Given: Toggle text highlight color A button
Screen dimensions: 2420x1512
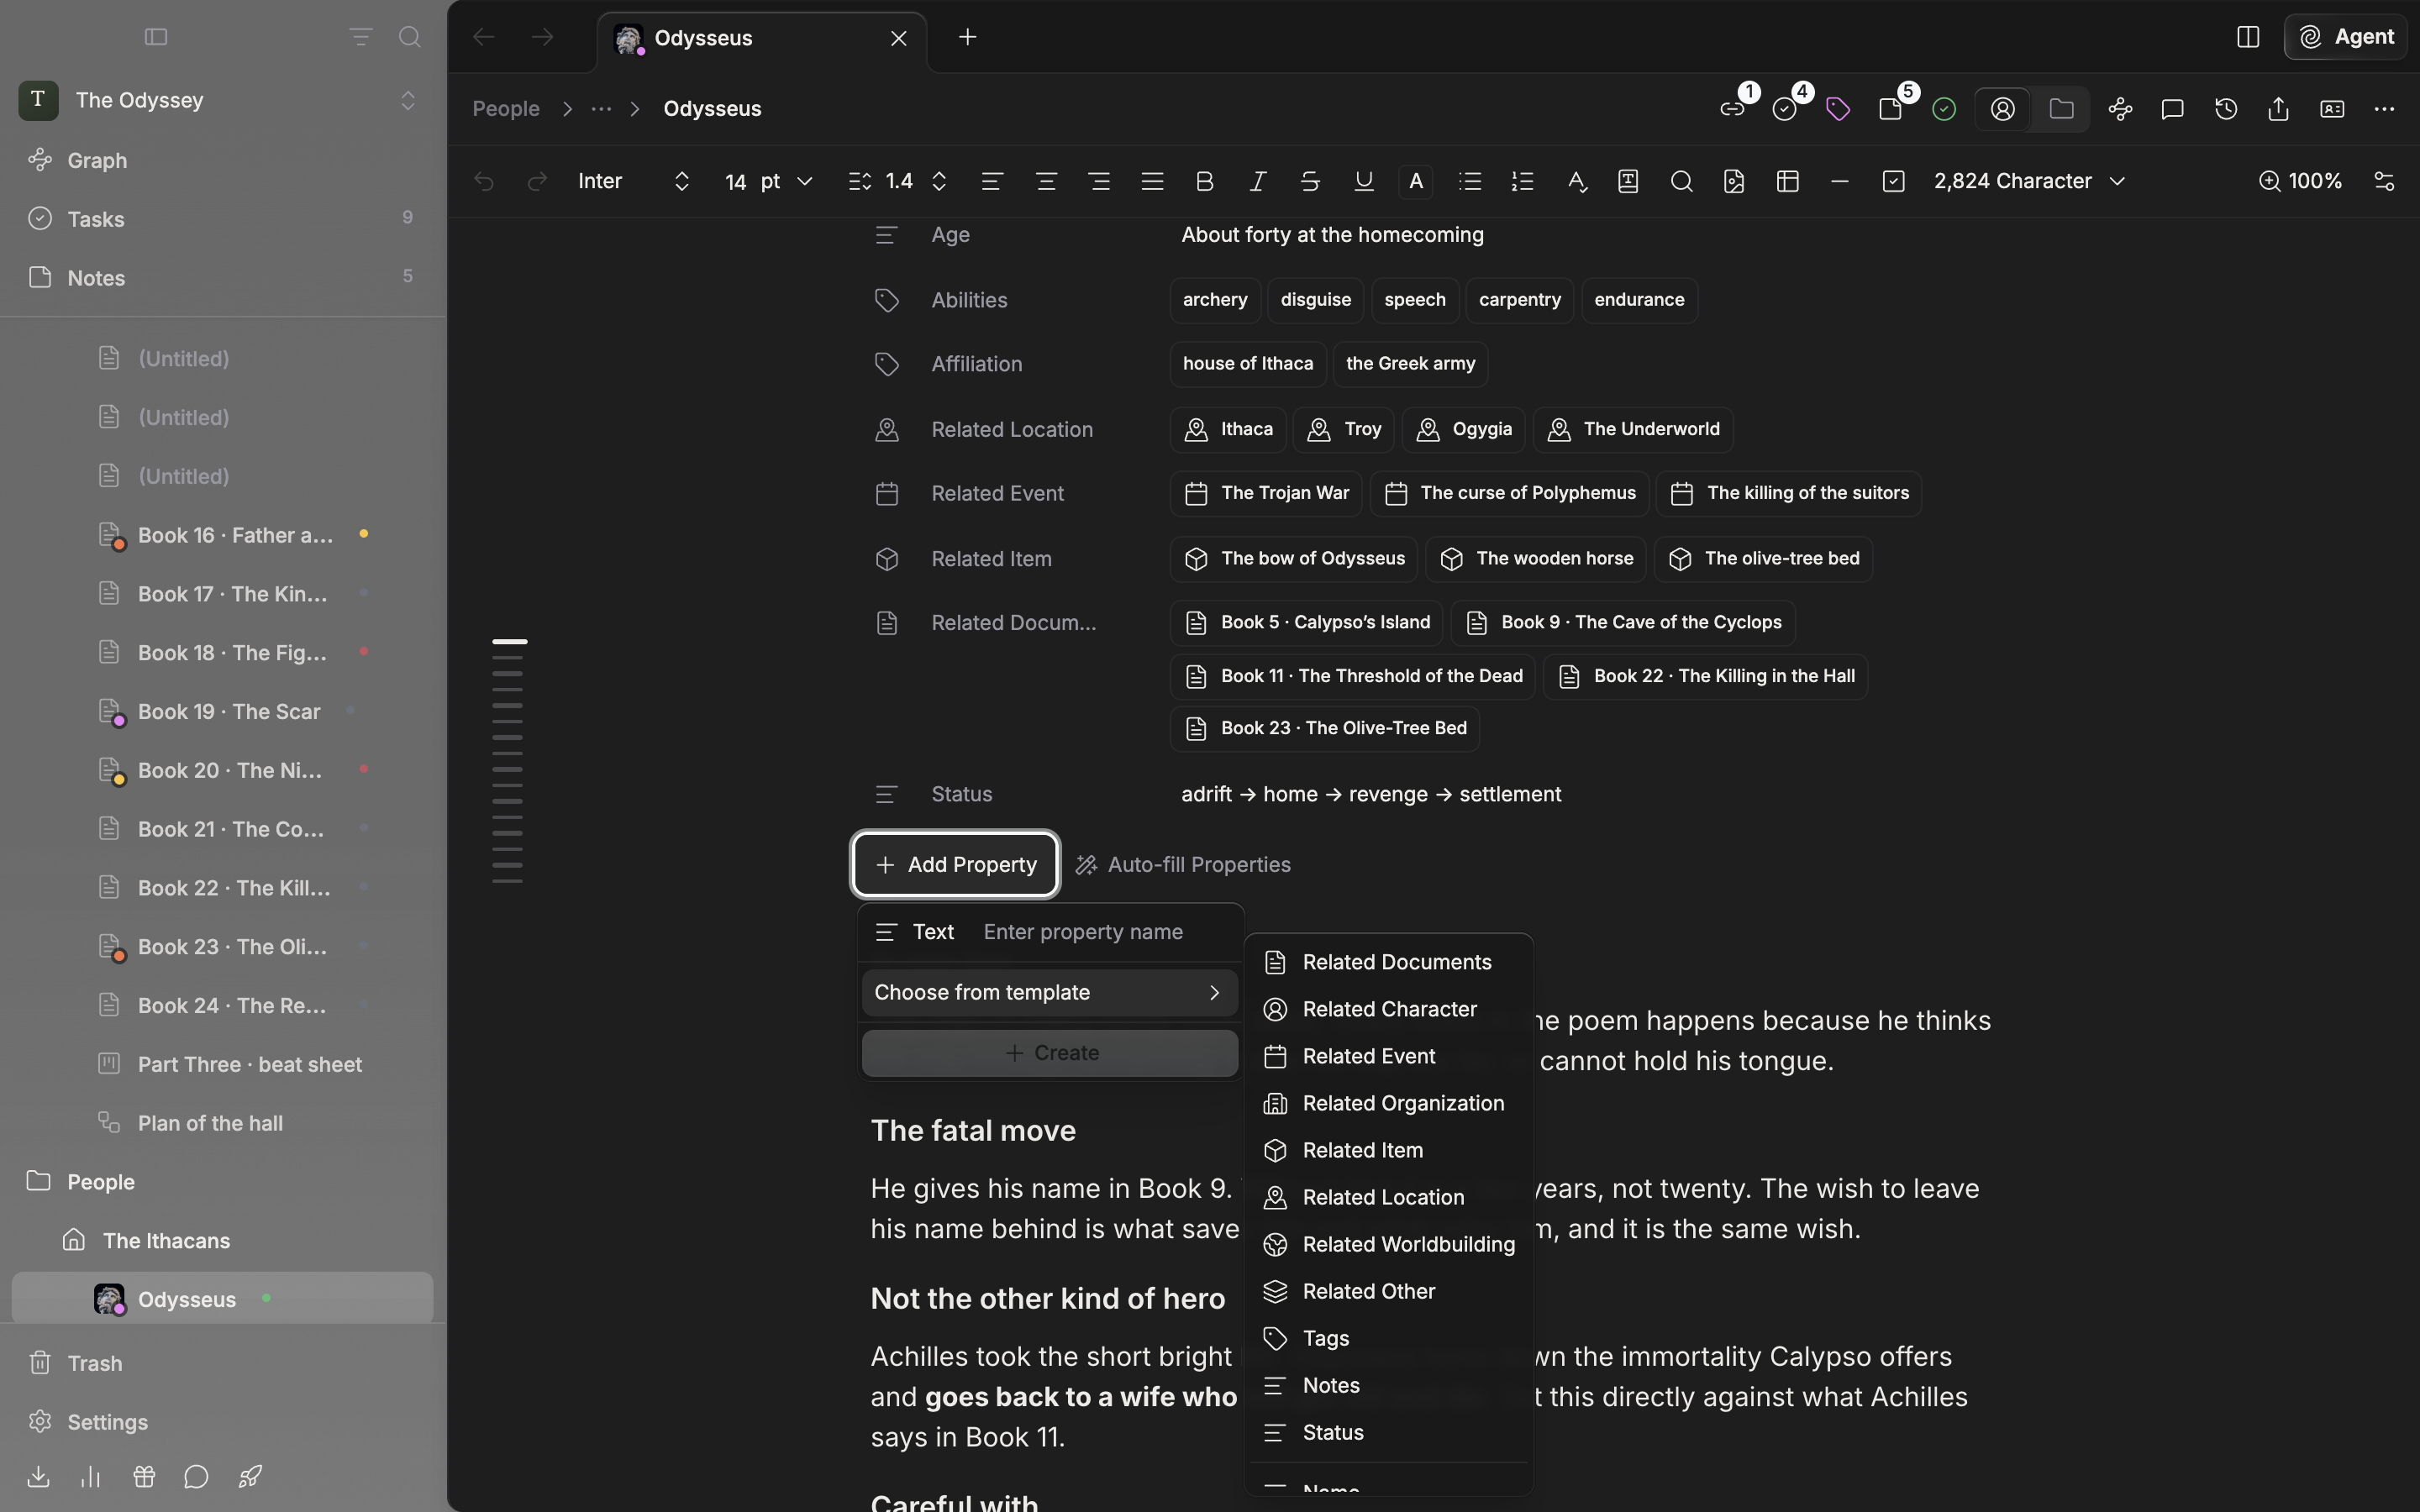Looking at the screenshot, I should tap(1416, 181).
